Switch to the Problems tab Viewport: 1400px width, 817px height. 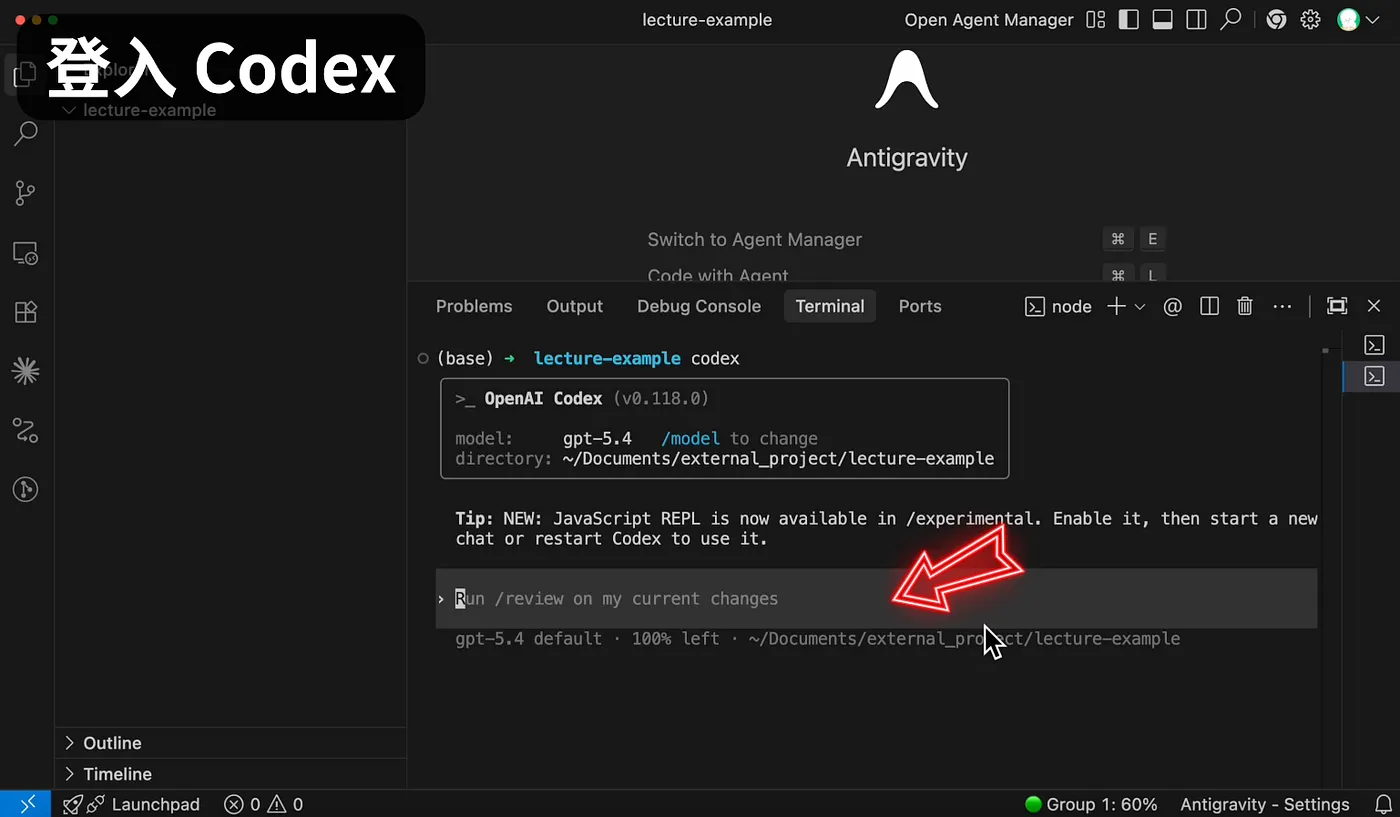point(474,307)
